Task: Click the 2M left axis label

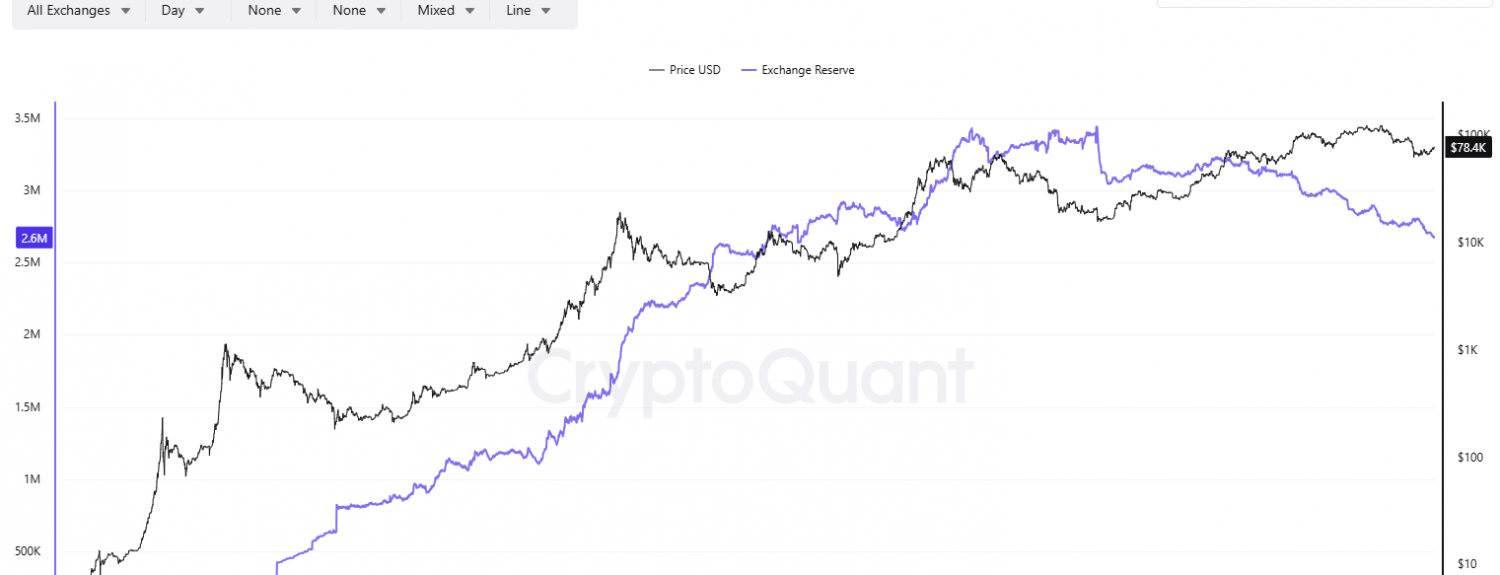Action: pyautogui.click(x=33, y=335)
